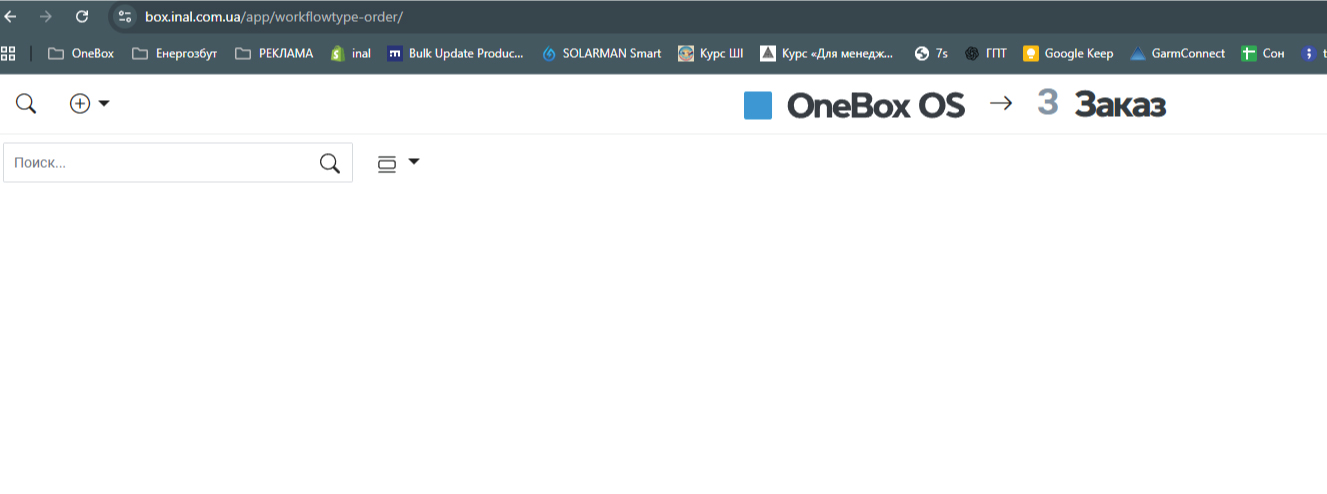Click the circled plus create icon
Screen dimensions: 1327x494
tap(80, 103)
